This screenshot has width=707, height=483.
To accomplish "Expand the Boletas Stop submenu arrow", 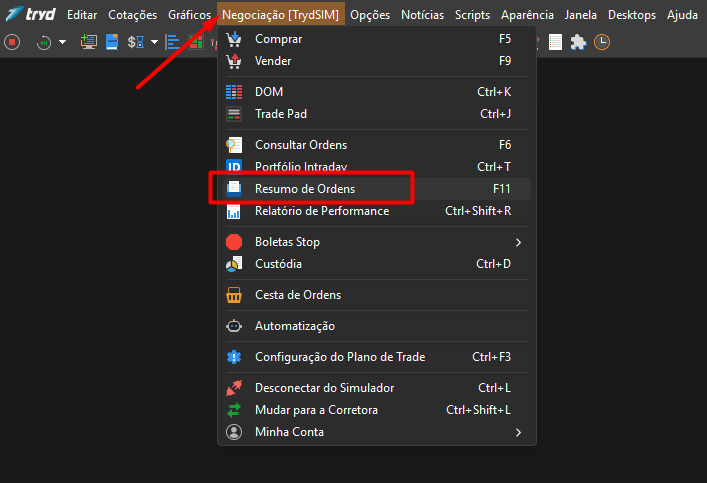I will click(x=518, y=243).
